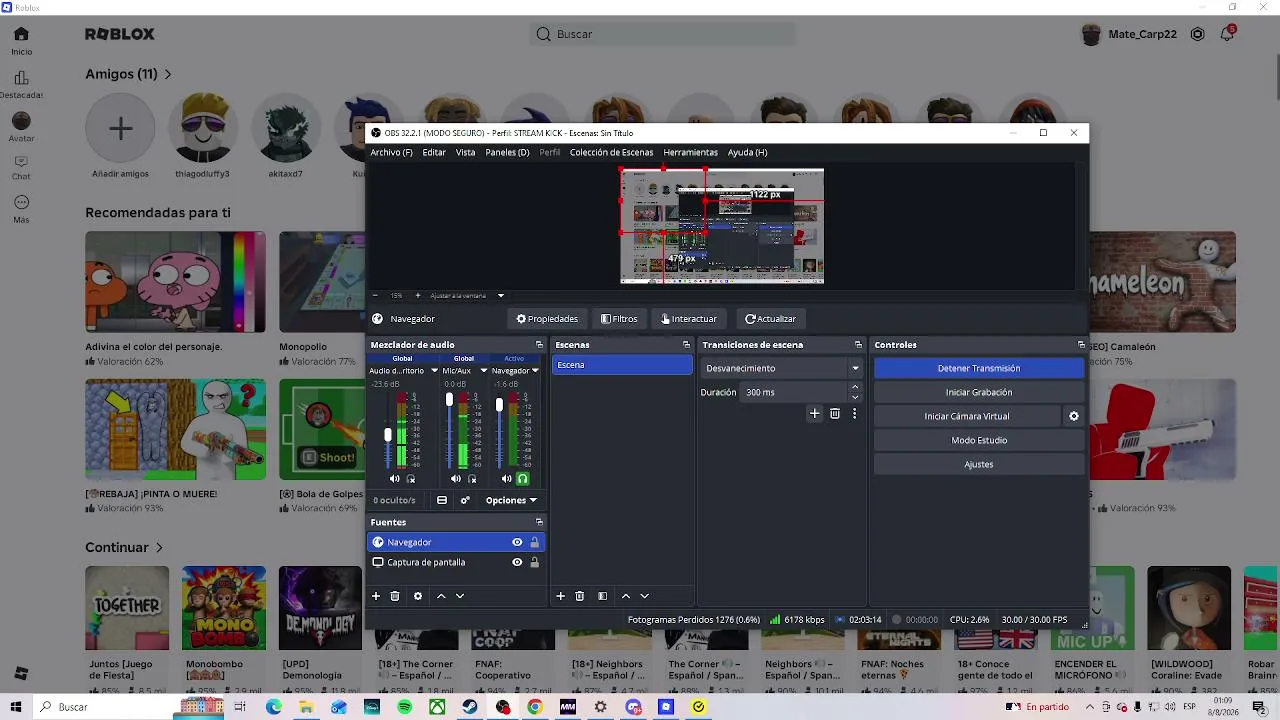This screenshot has height=720, width=1280.
Task: Mute the Audio del escritorio channel
Action: (x=394, y=479)
